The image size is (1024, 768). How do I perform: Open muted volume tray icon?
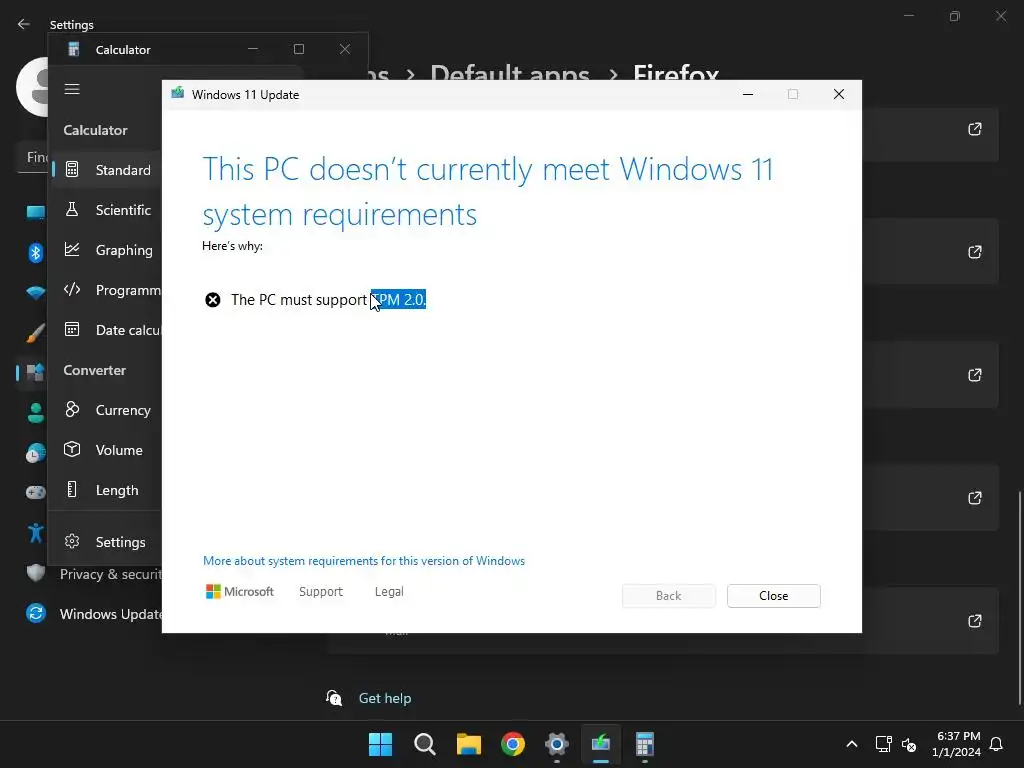click(x=908, y=744)
